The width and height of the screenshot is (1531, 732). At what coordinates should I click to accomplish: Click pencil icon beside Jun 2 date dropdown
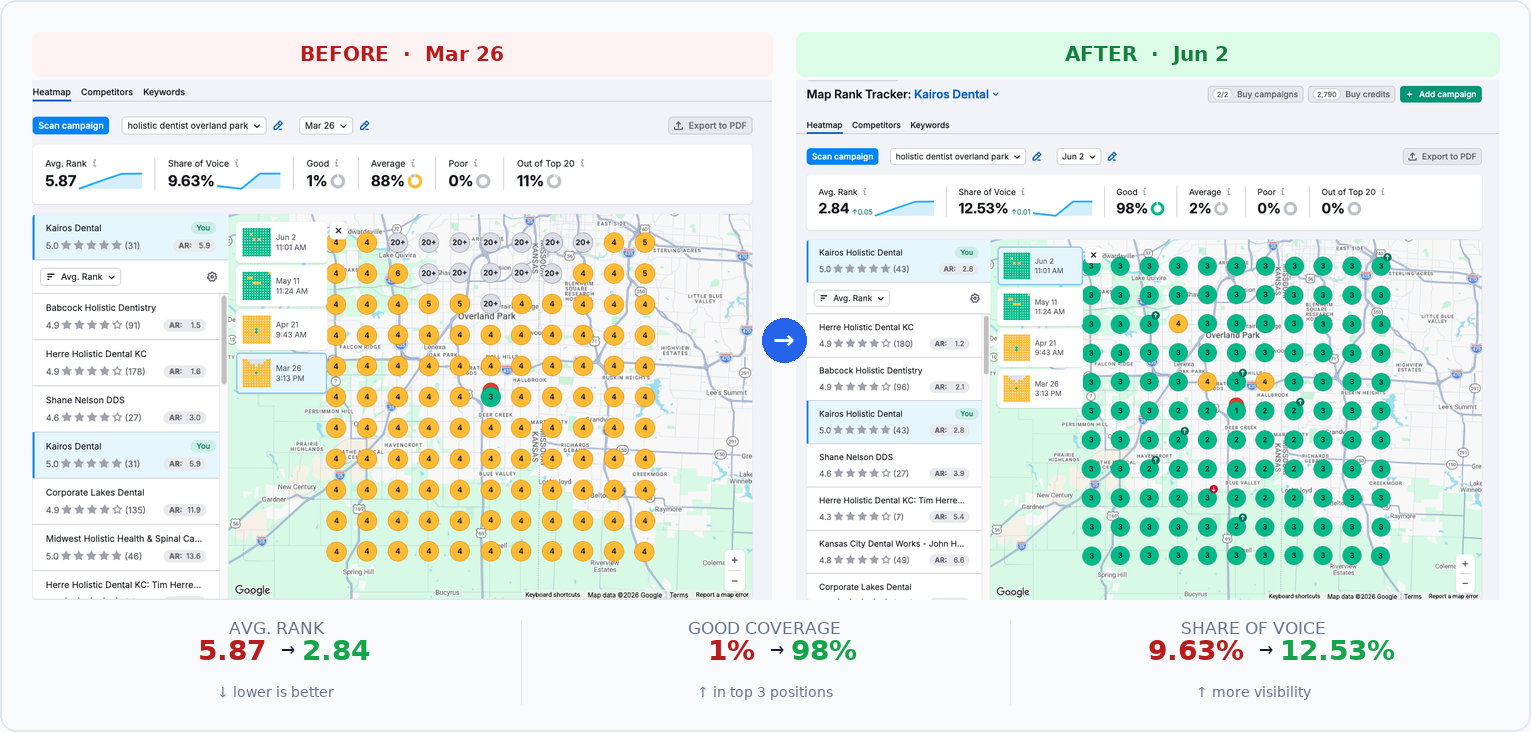1112,157
